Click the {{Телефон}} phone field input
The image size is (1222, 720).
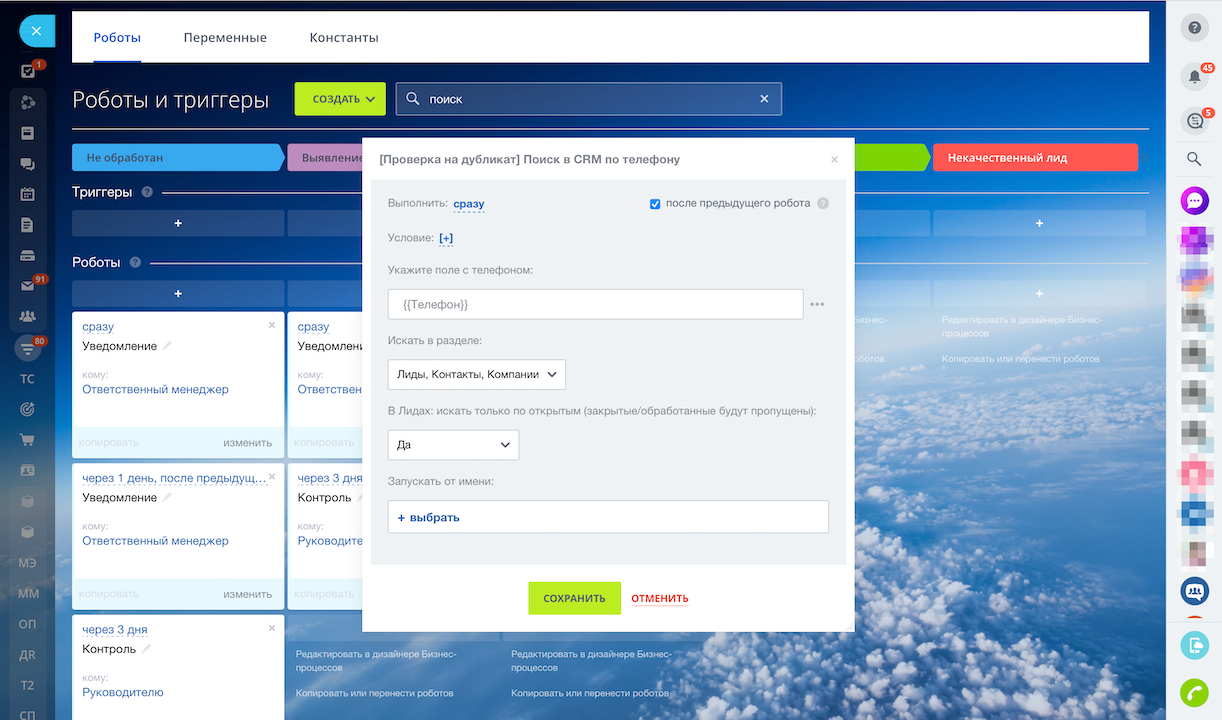[595, 304]
